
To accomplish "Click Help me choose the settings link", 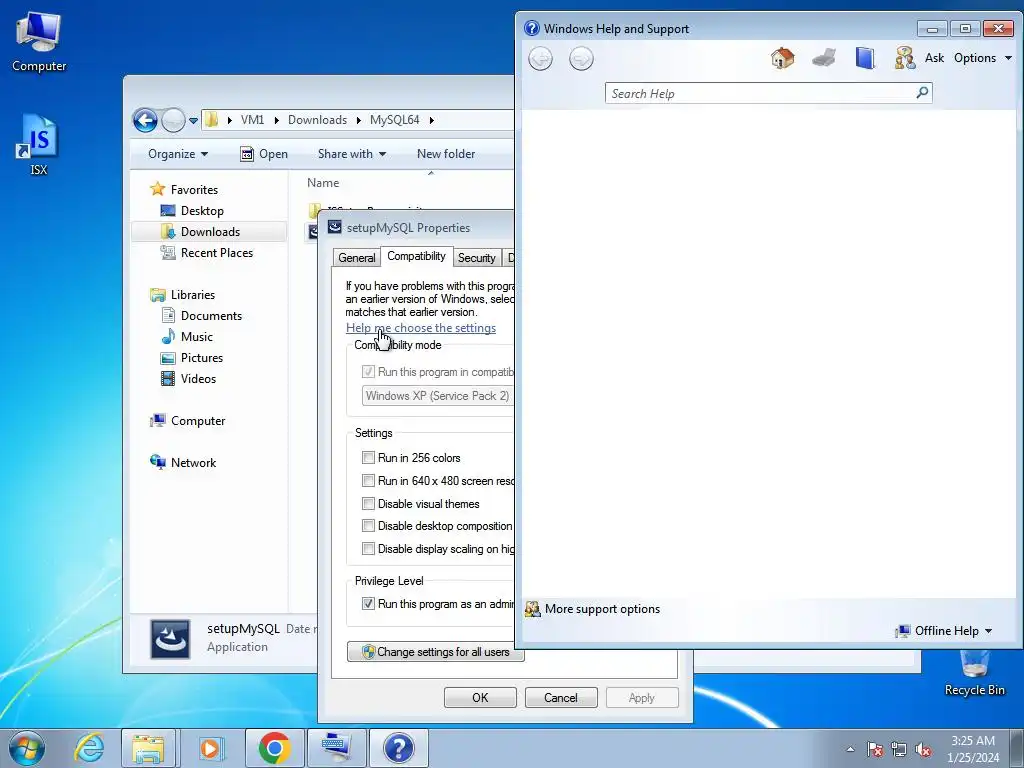I will pyautogui.click(x=421, y=328).
